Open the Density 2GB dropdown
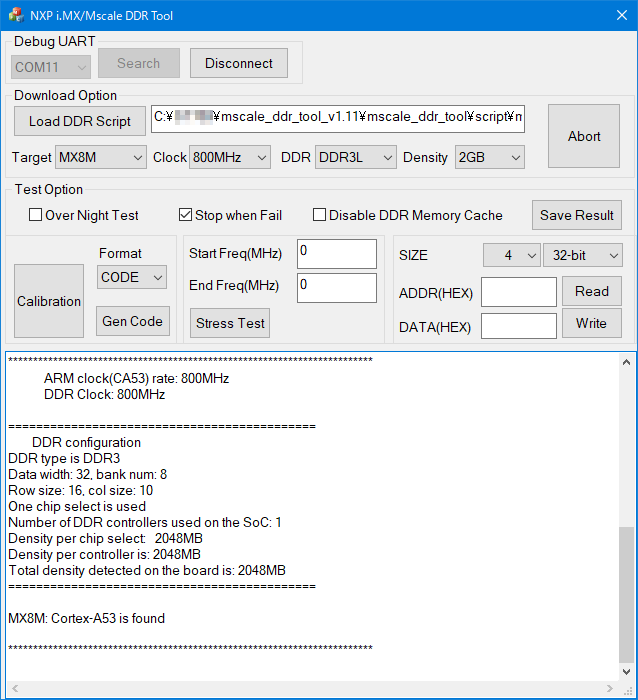The image size is (638, 700). [x=490, y=157]
